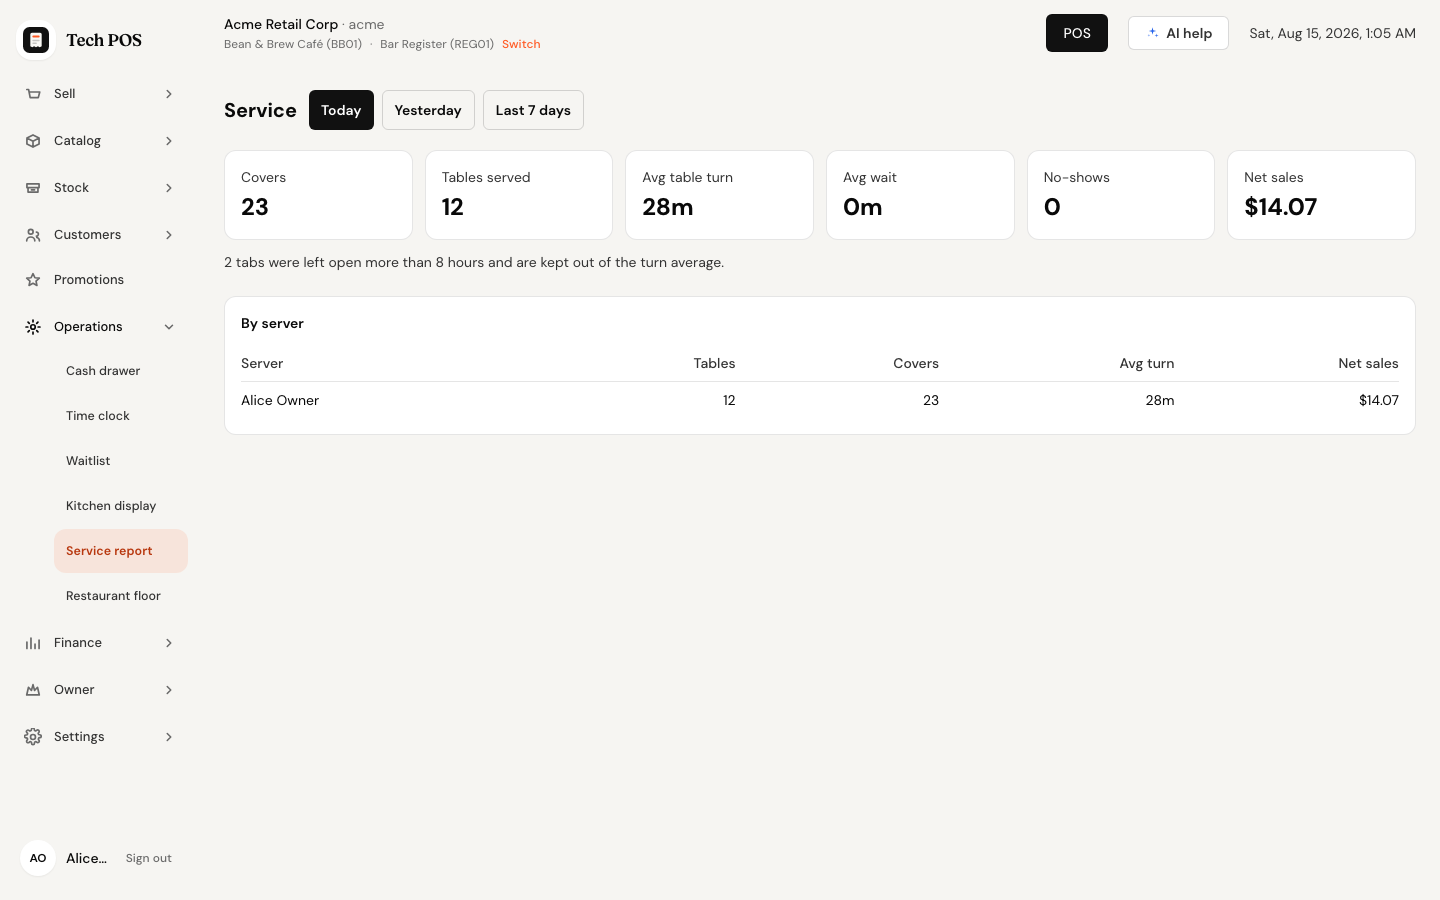Open the Promotions page
Screen dimensions: 1440x900
[101, 280]
